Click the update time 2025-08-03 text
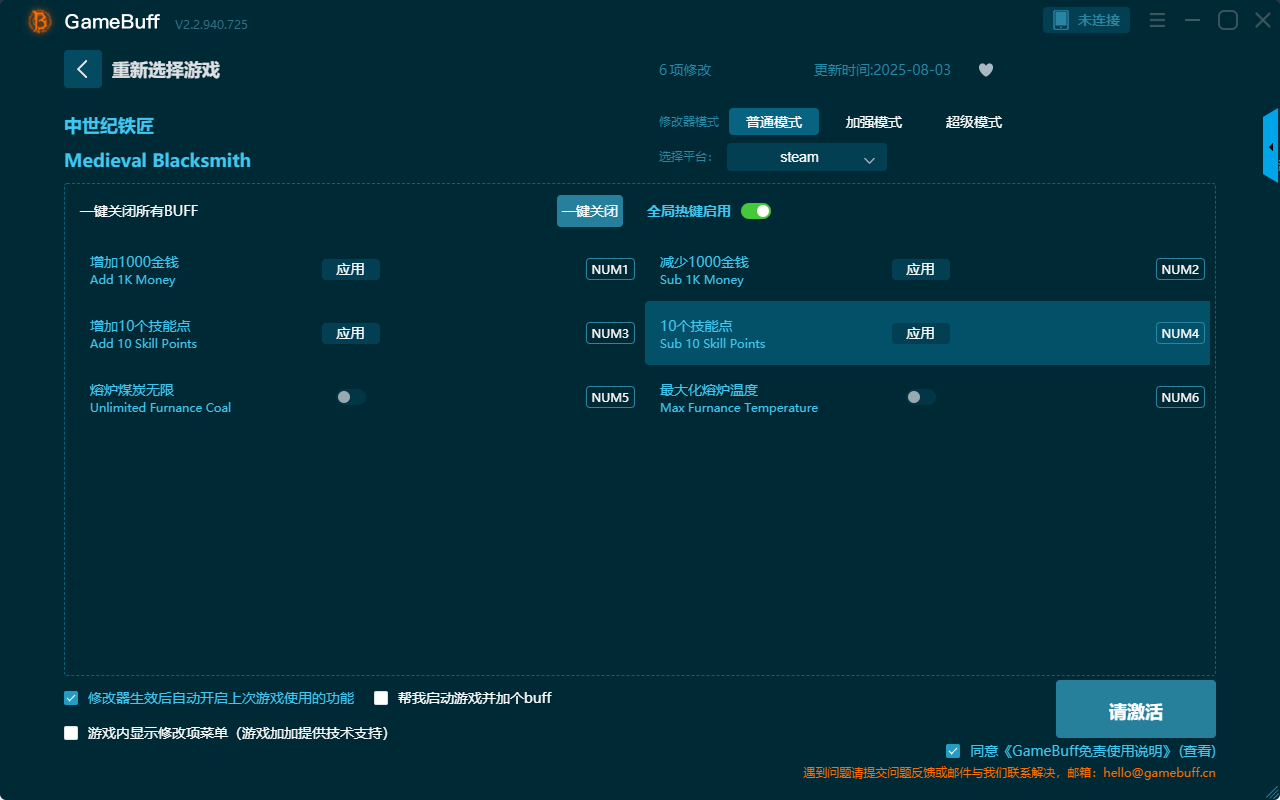Image resolution: width=1280 pixels, height=800 pixels. click(x=883, y=70)
